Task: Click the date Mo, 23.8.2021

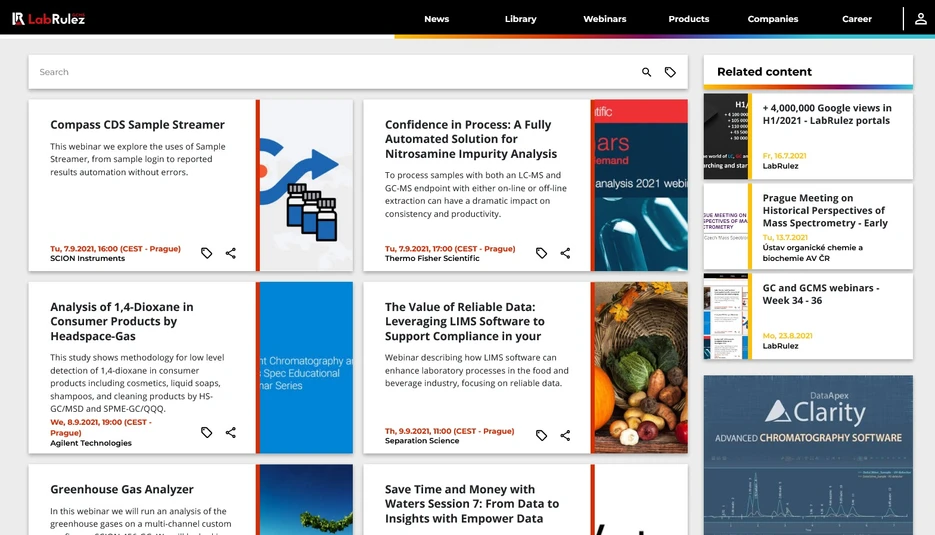Action: [x=787, y=336]
